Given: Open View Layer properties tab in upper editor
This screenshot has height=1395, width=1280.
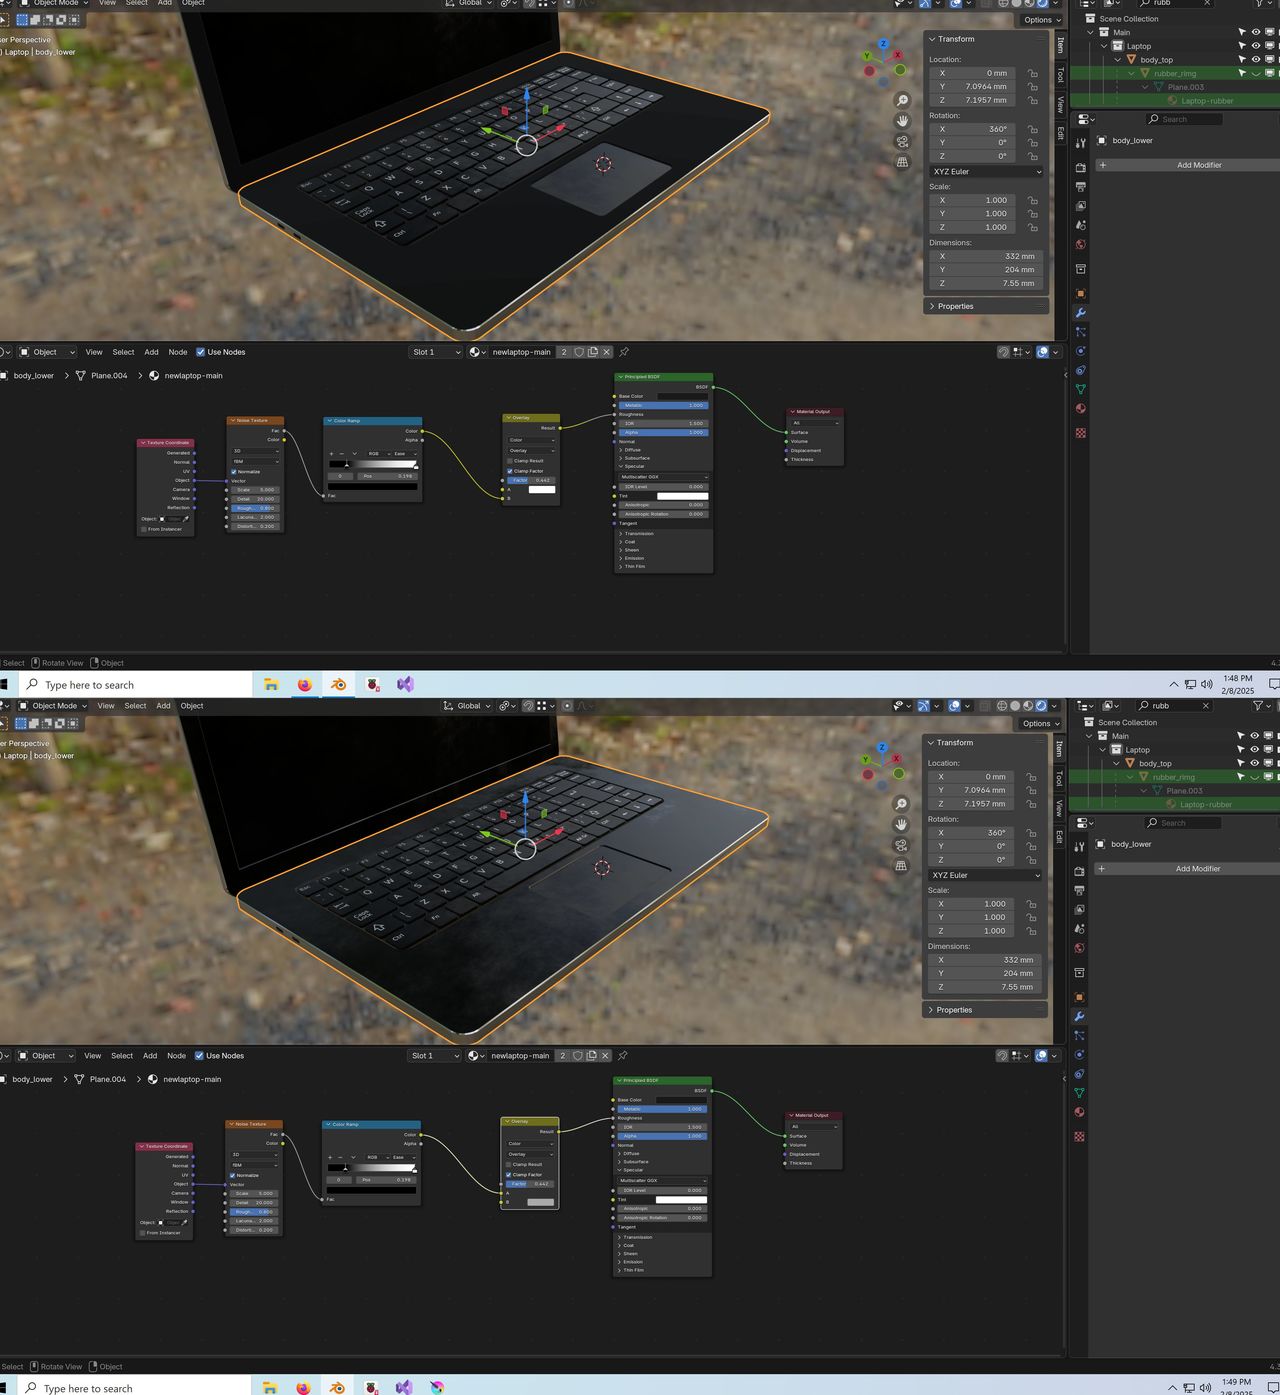Looking at the screenshot, I should point(1080,206).
